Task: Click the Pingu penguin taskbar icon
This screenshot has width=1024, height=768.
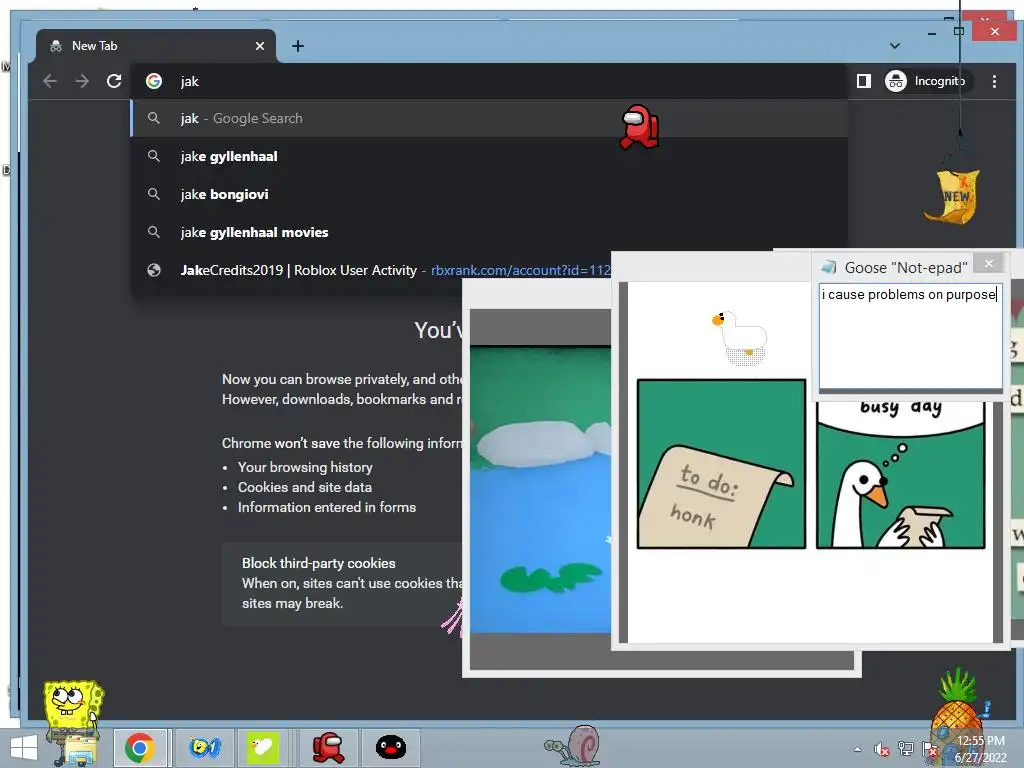Action: tap(391, 748)
